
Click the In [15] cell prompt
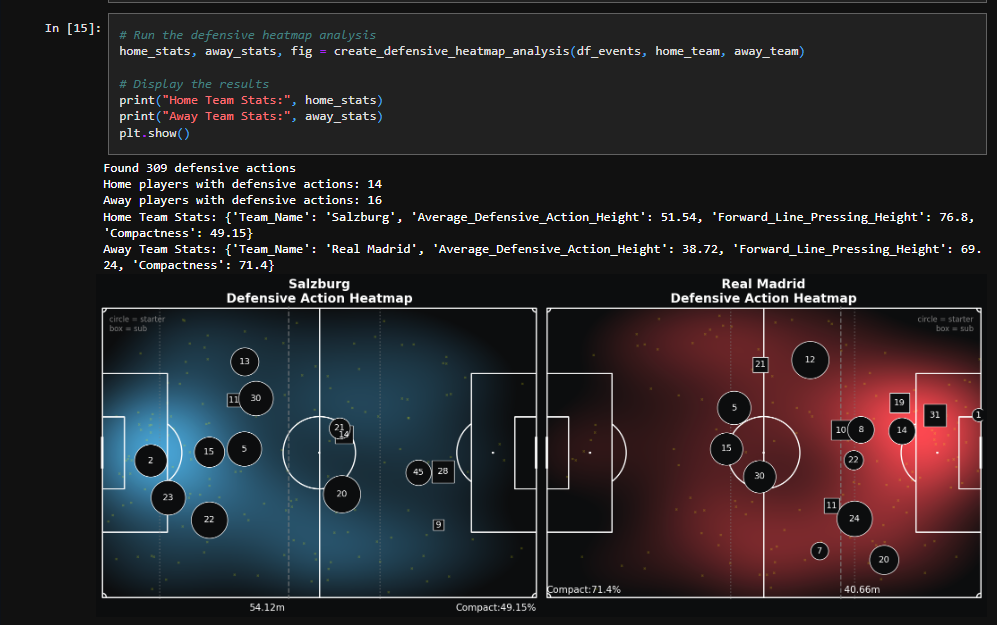pos(72,28)
